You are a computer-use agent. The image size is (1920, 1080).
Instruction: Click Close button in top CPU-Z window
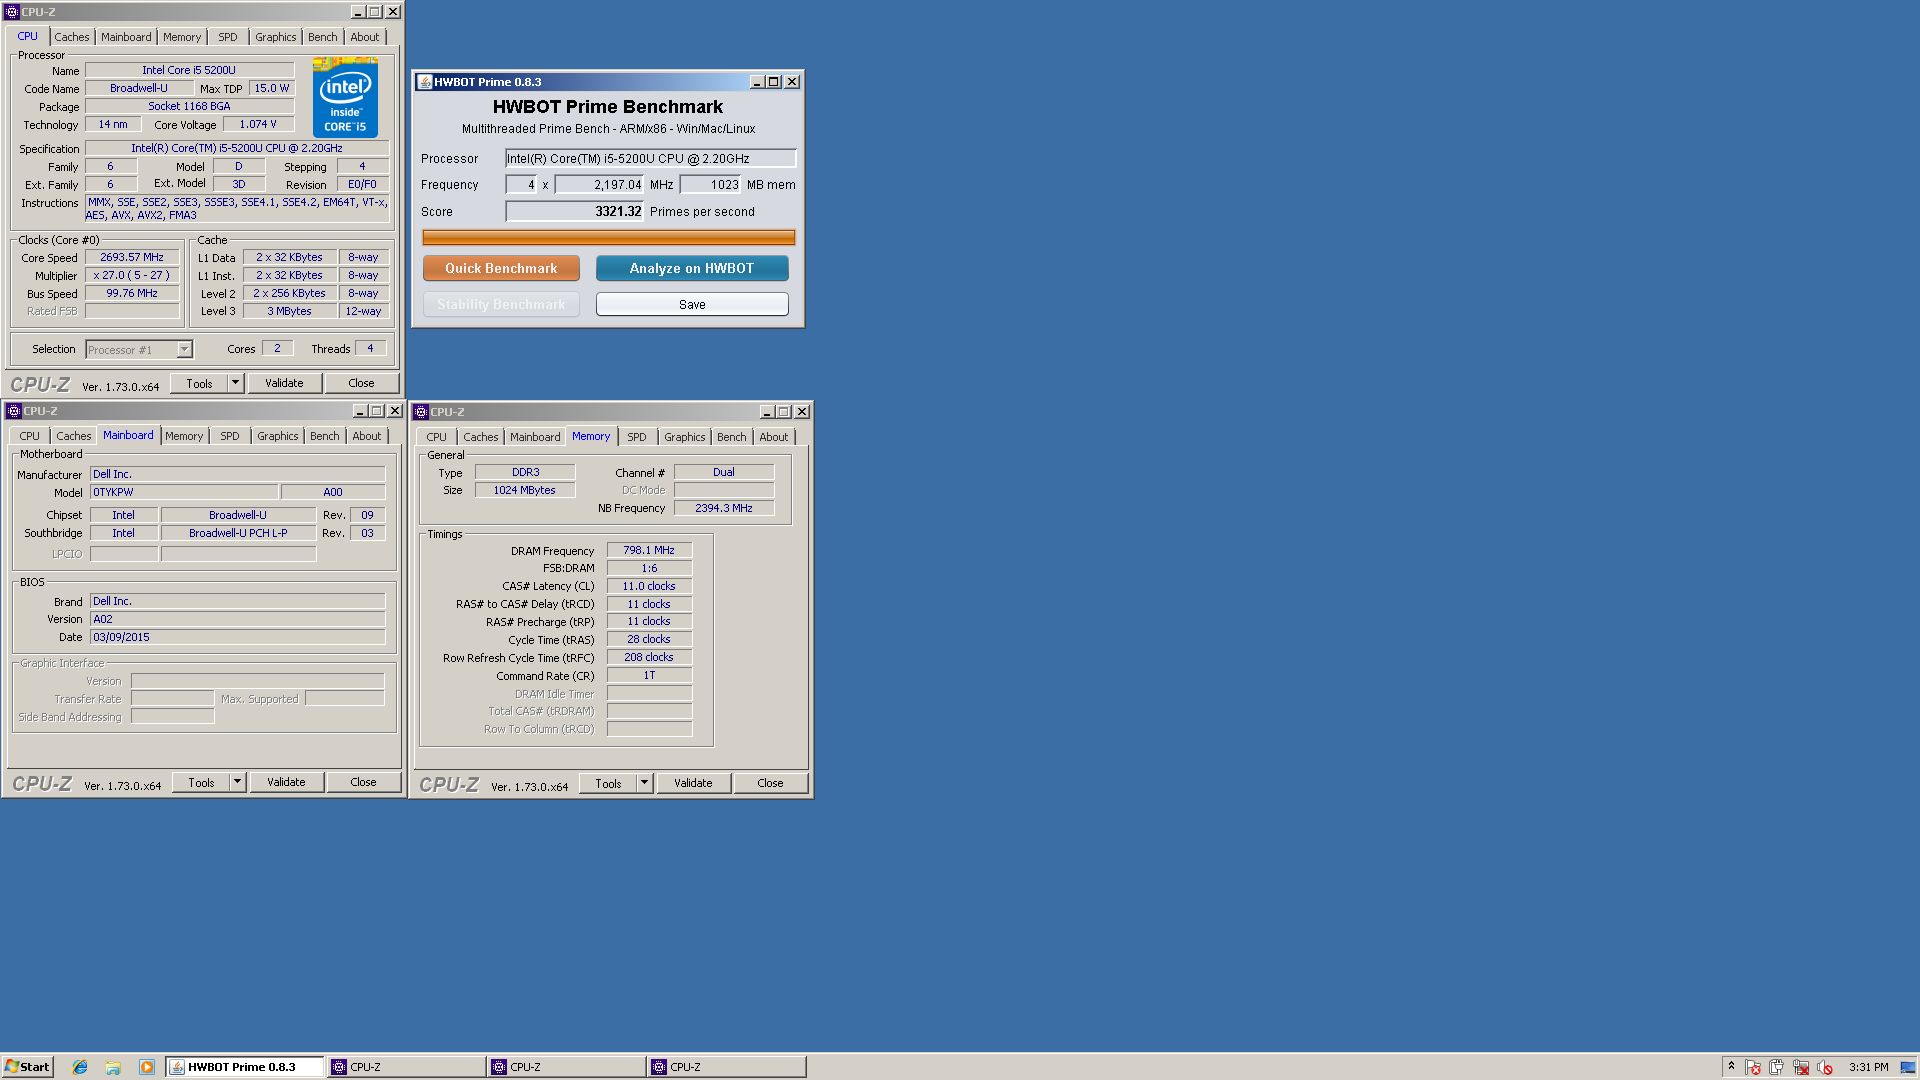coord(362,383)
